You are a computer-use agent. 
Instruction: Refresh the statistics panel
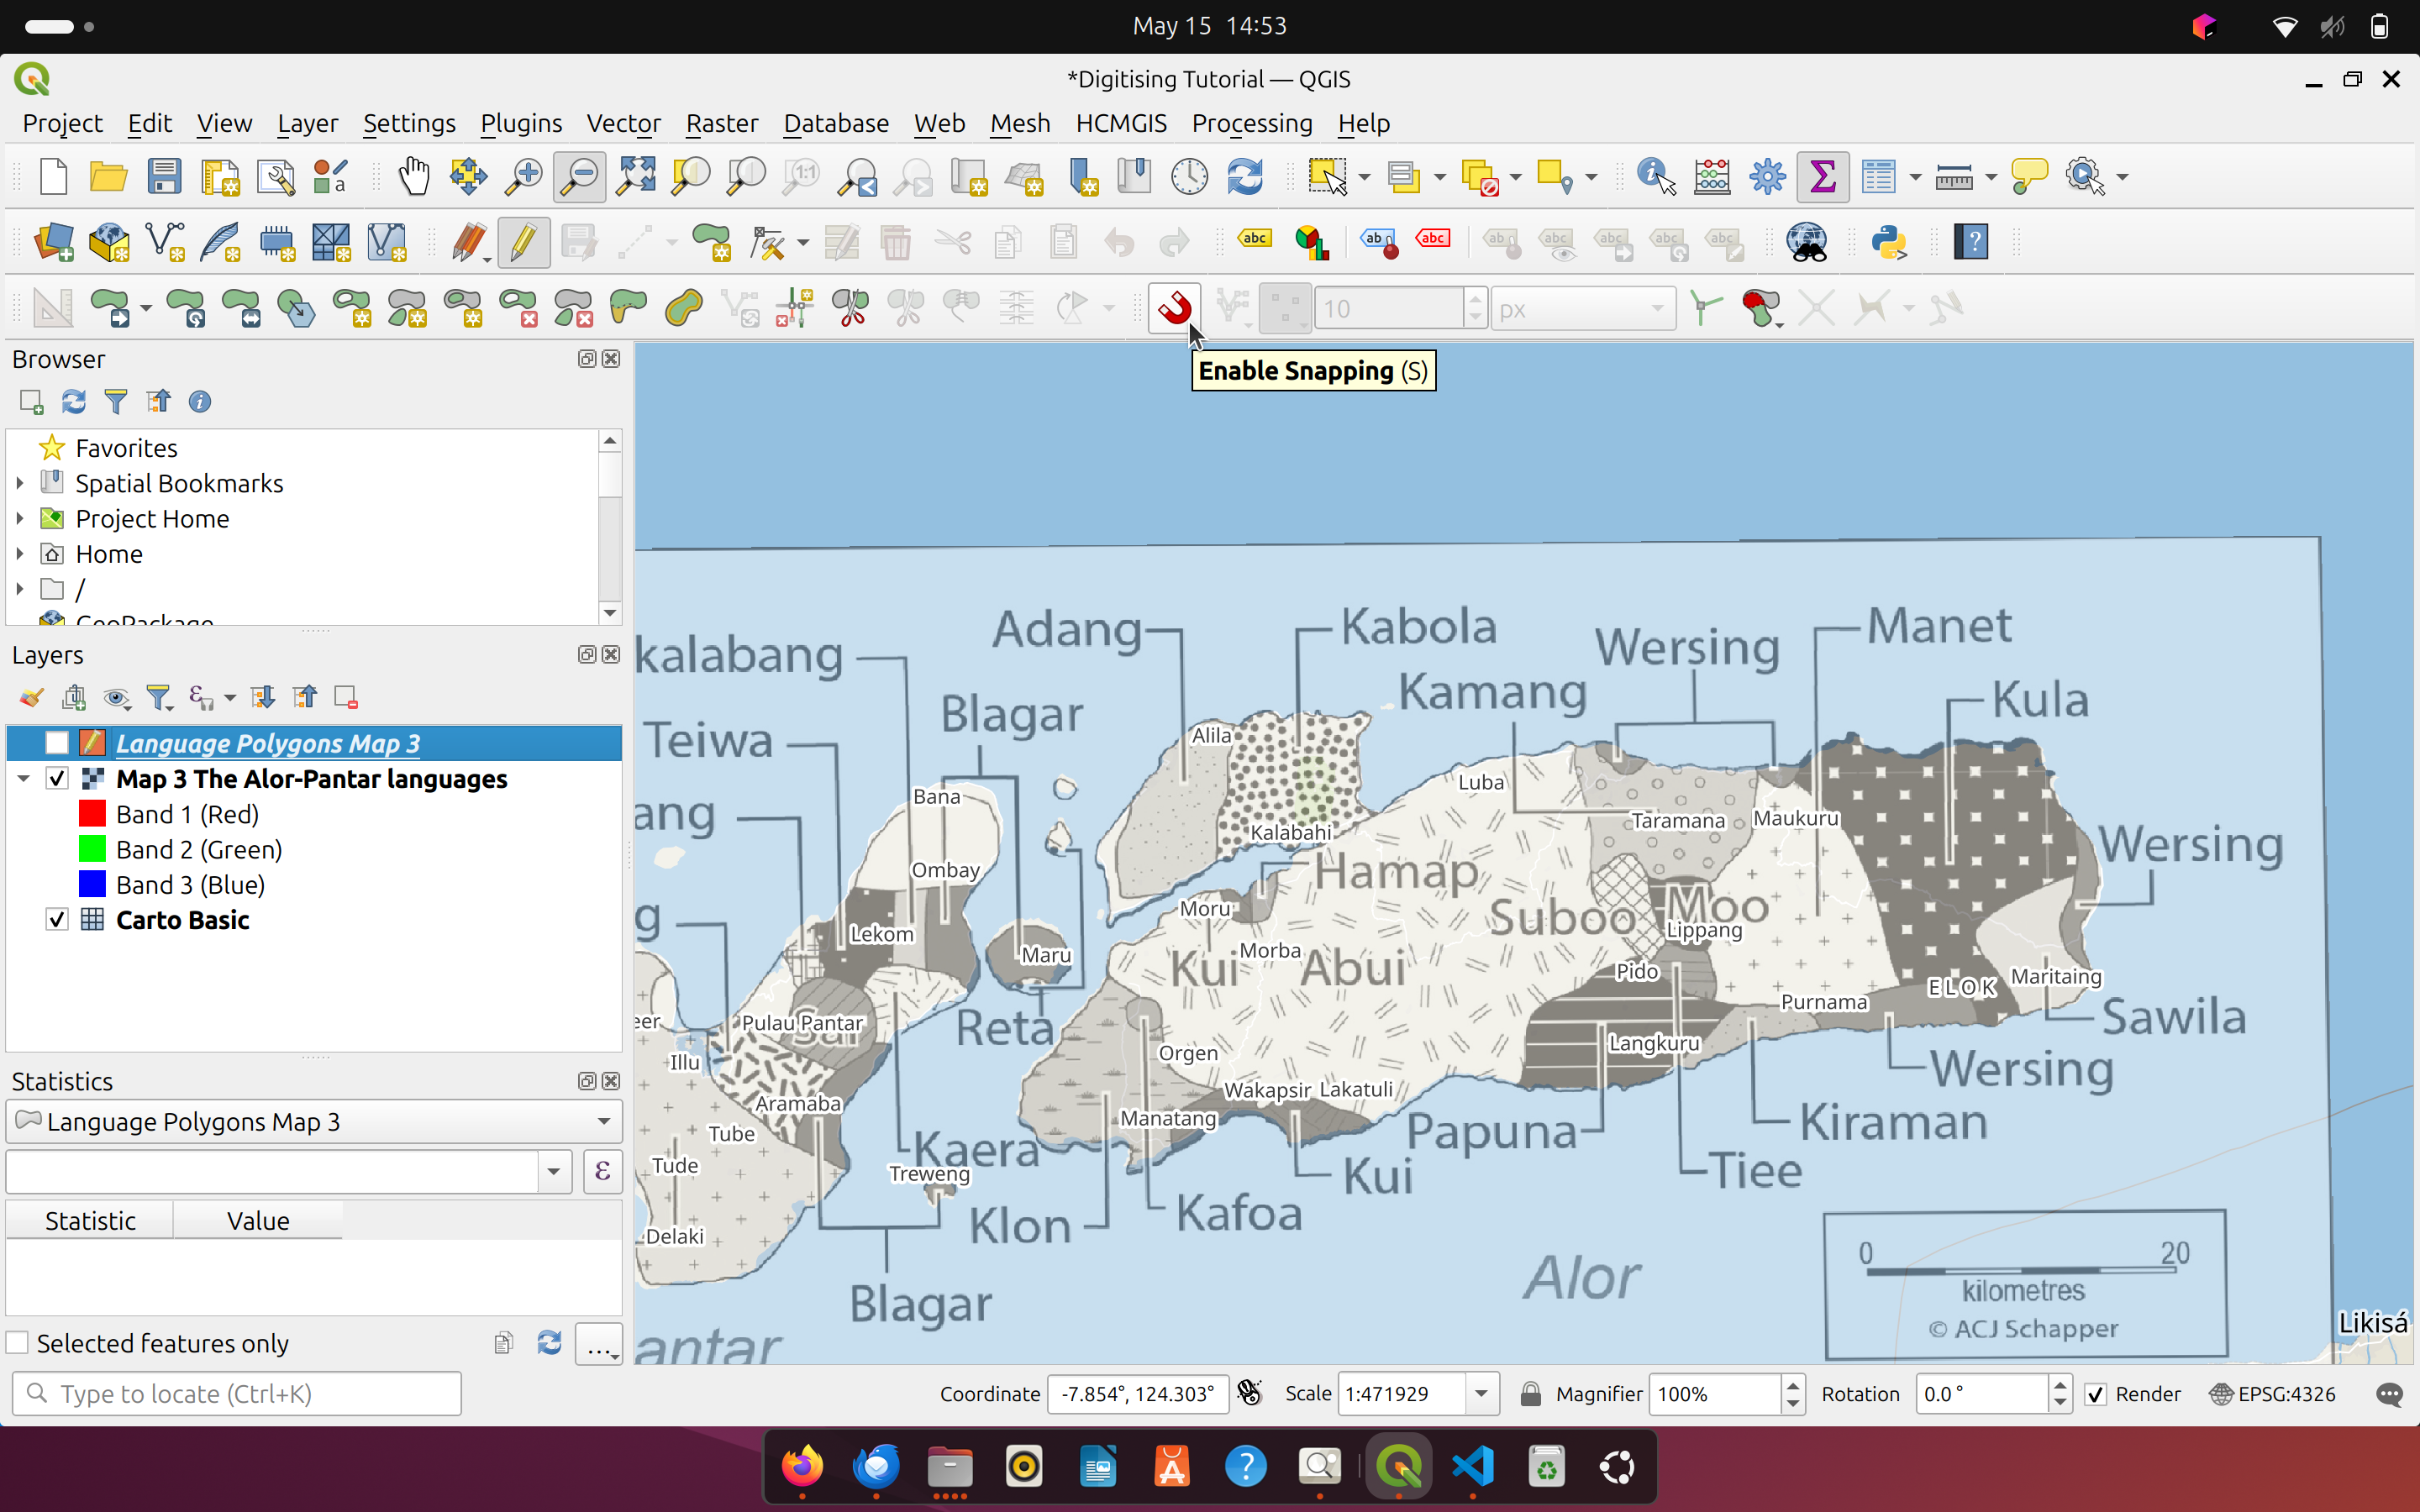coord(549,1342)
